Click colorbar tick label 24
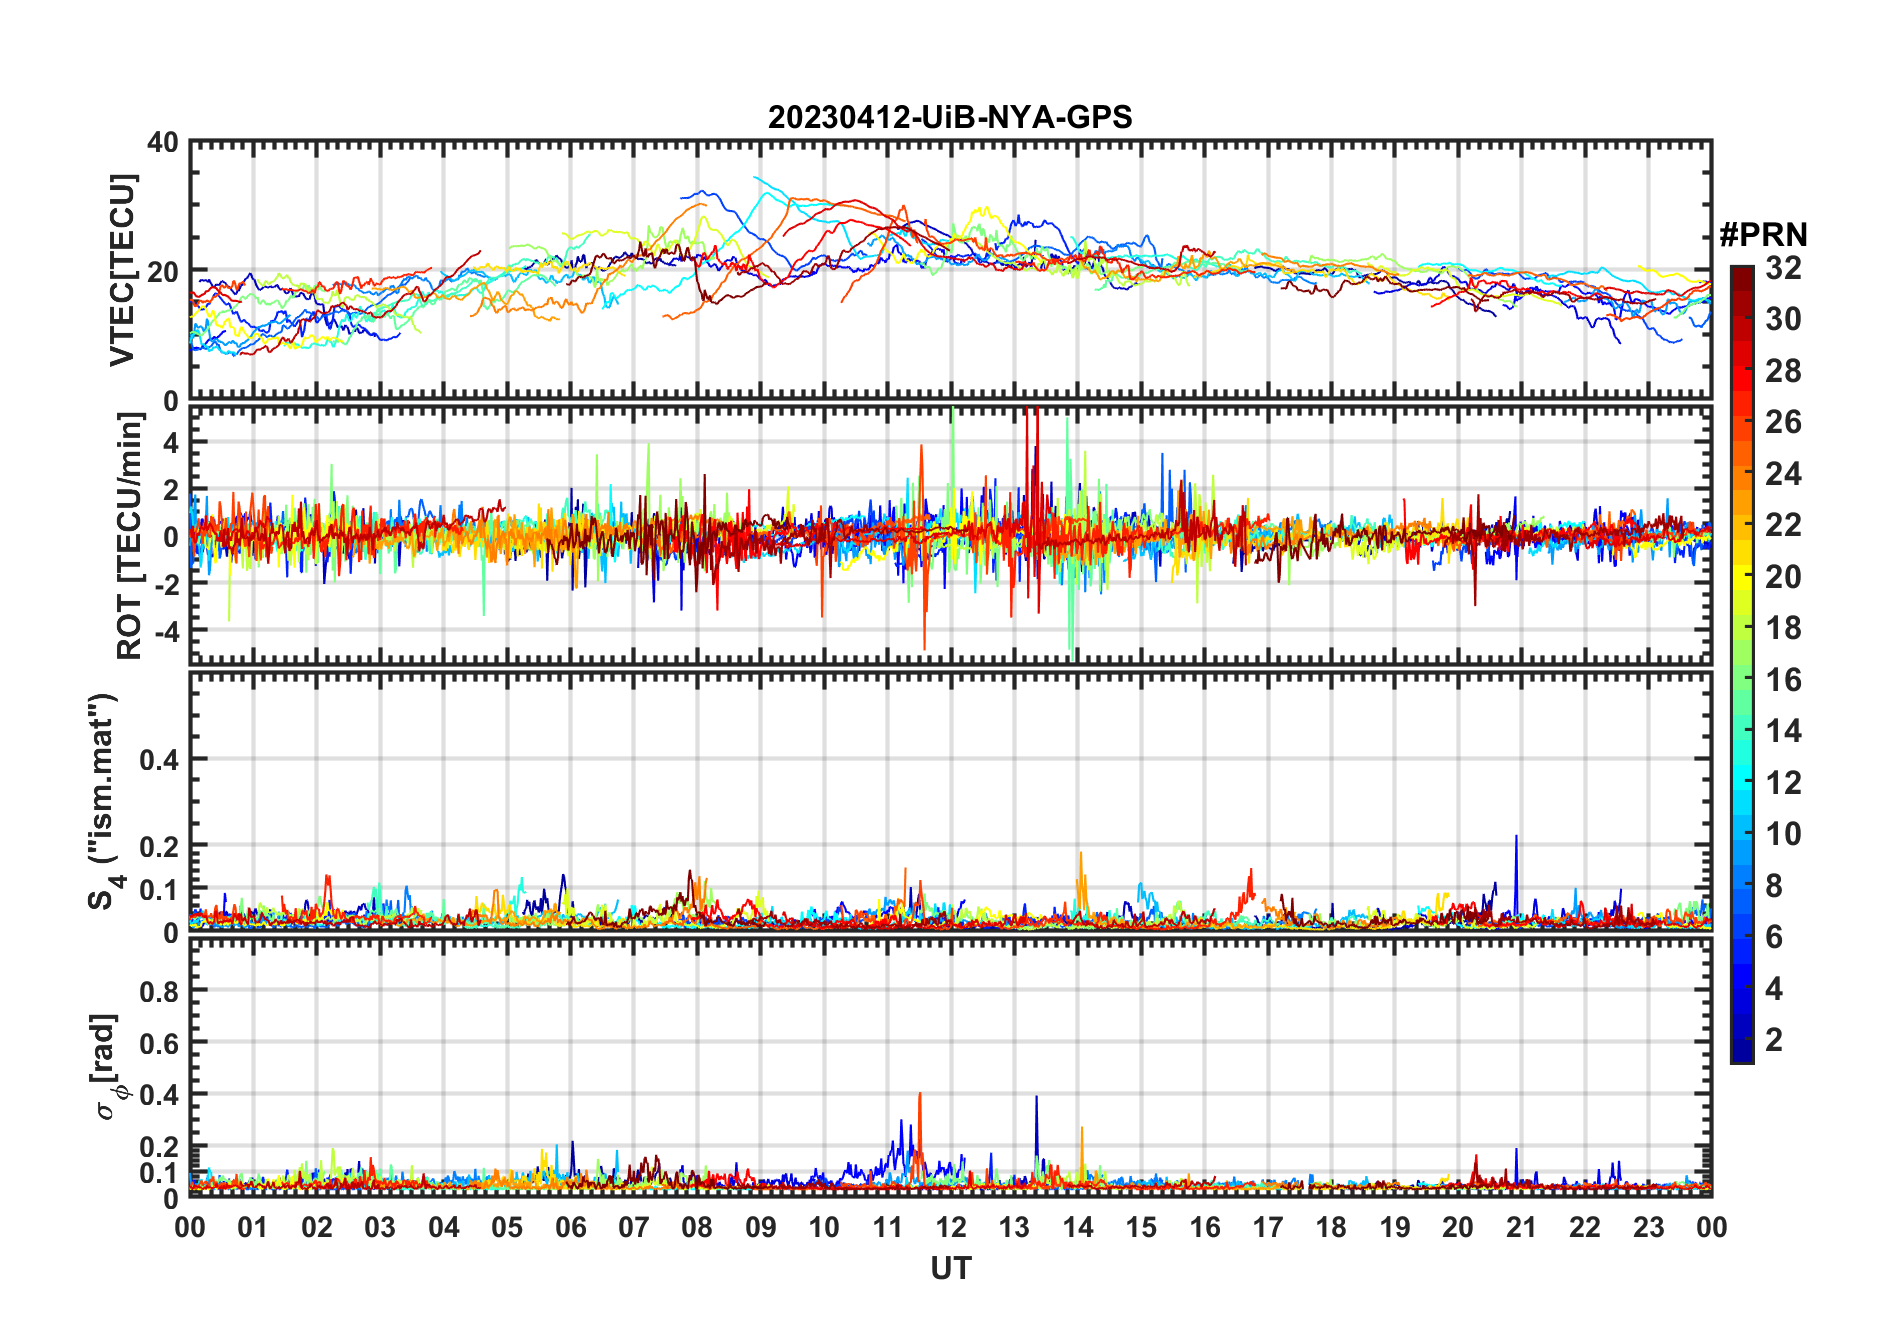 pos(1783,474)
